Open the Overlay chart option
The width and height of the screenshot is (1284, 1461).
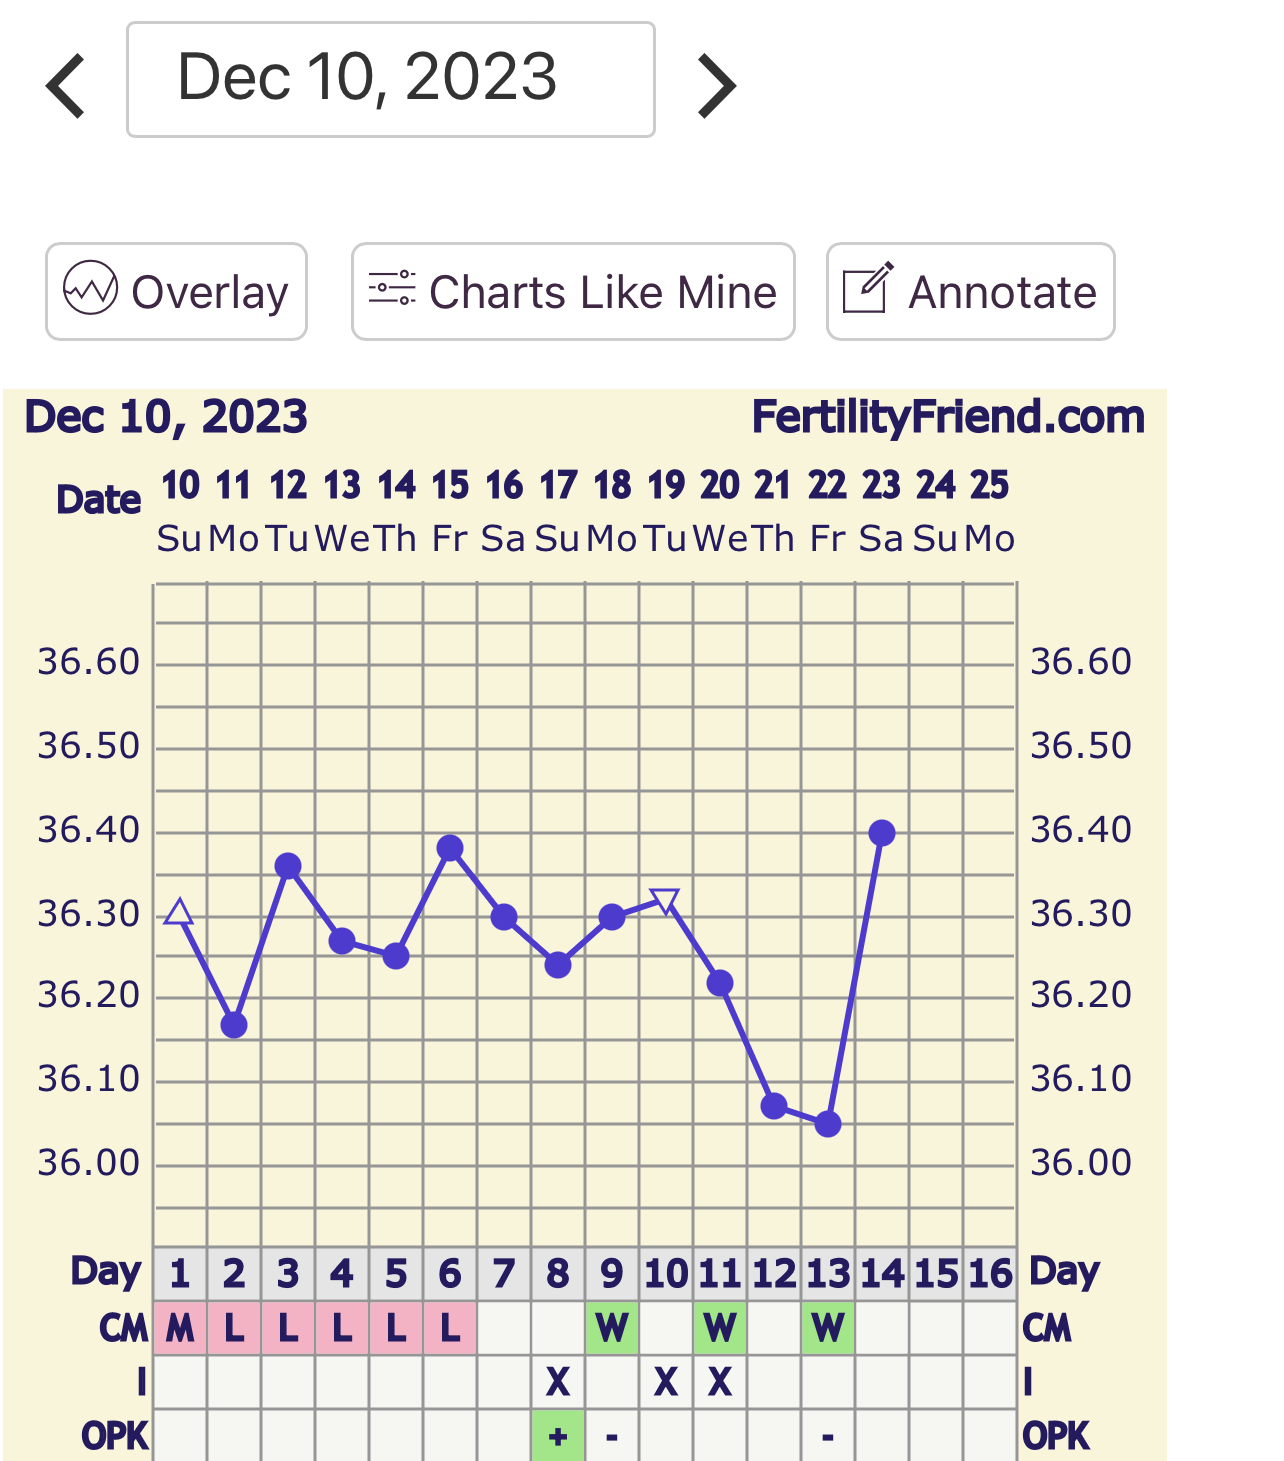pos(176,292)
